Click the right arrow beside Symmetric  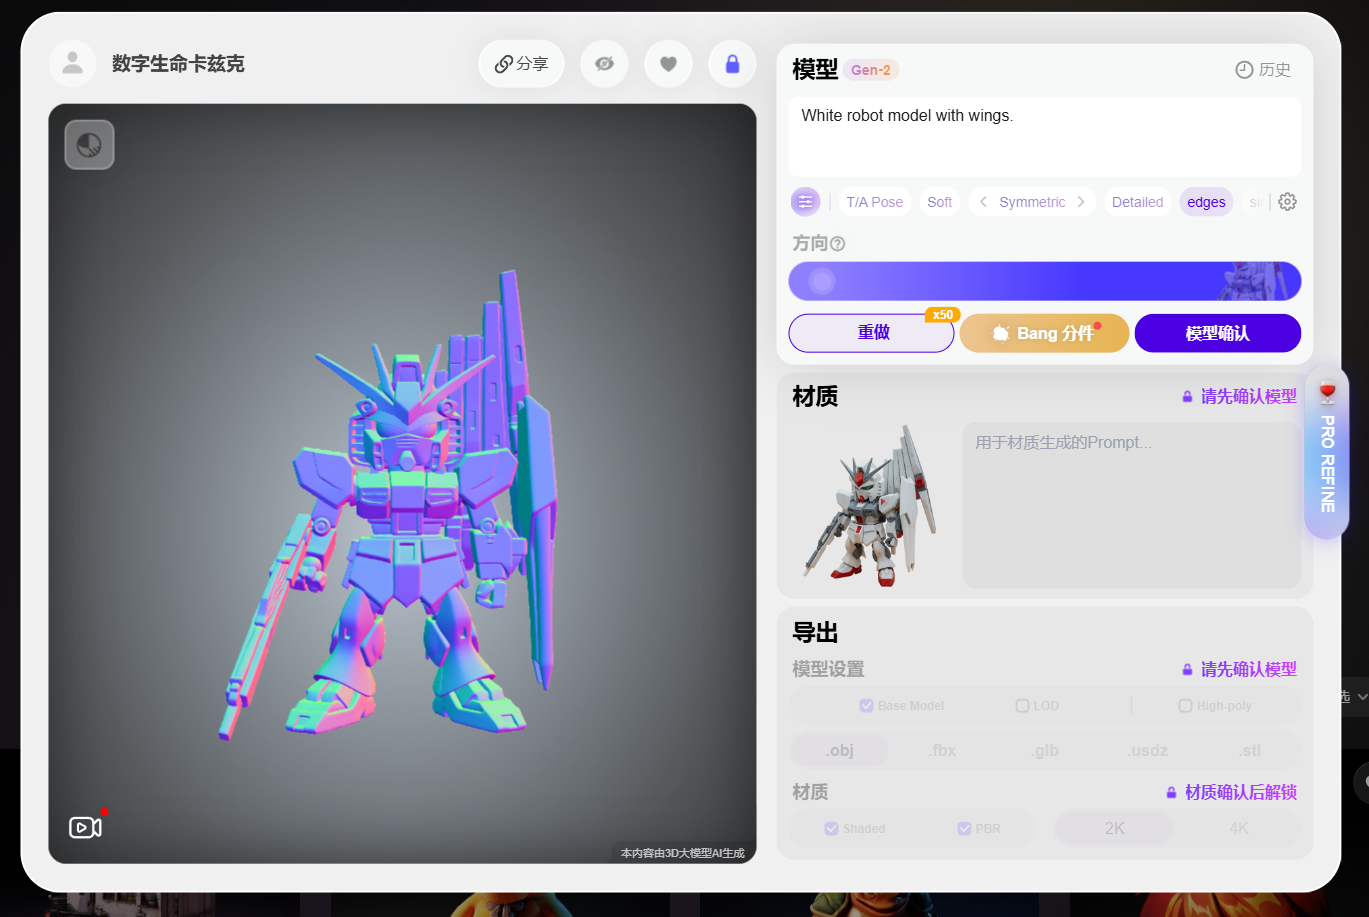[1083, 201]
